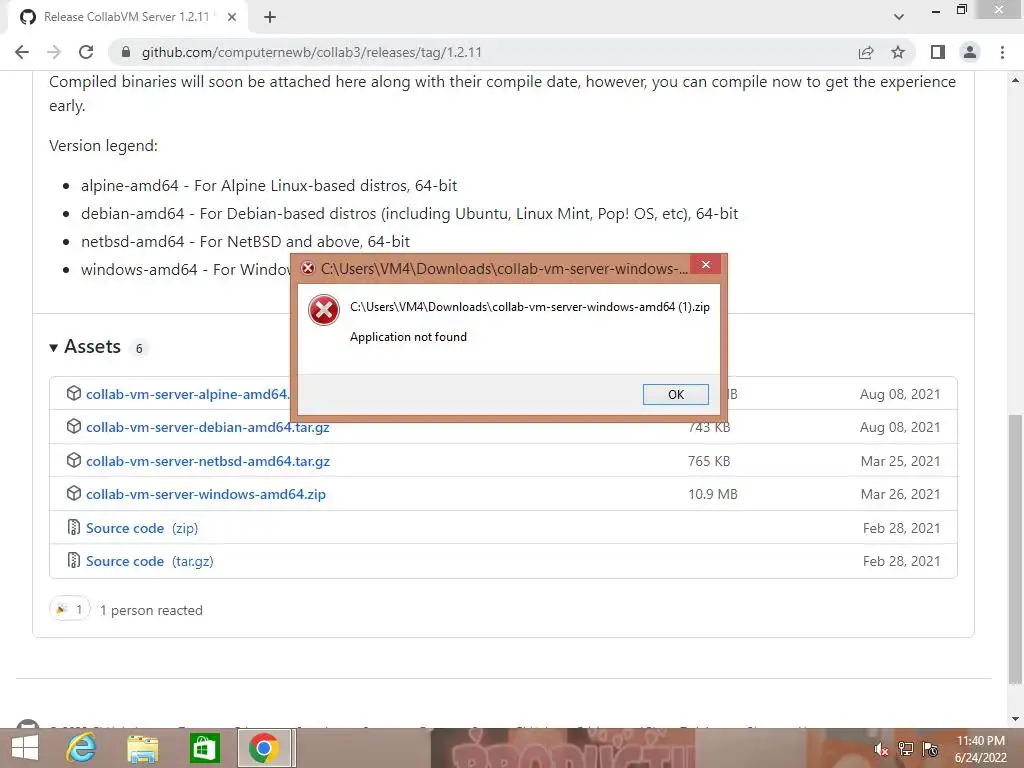Open Chrome three-dot menu
1024x768 pixels.
click(x=1002, y=52)
